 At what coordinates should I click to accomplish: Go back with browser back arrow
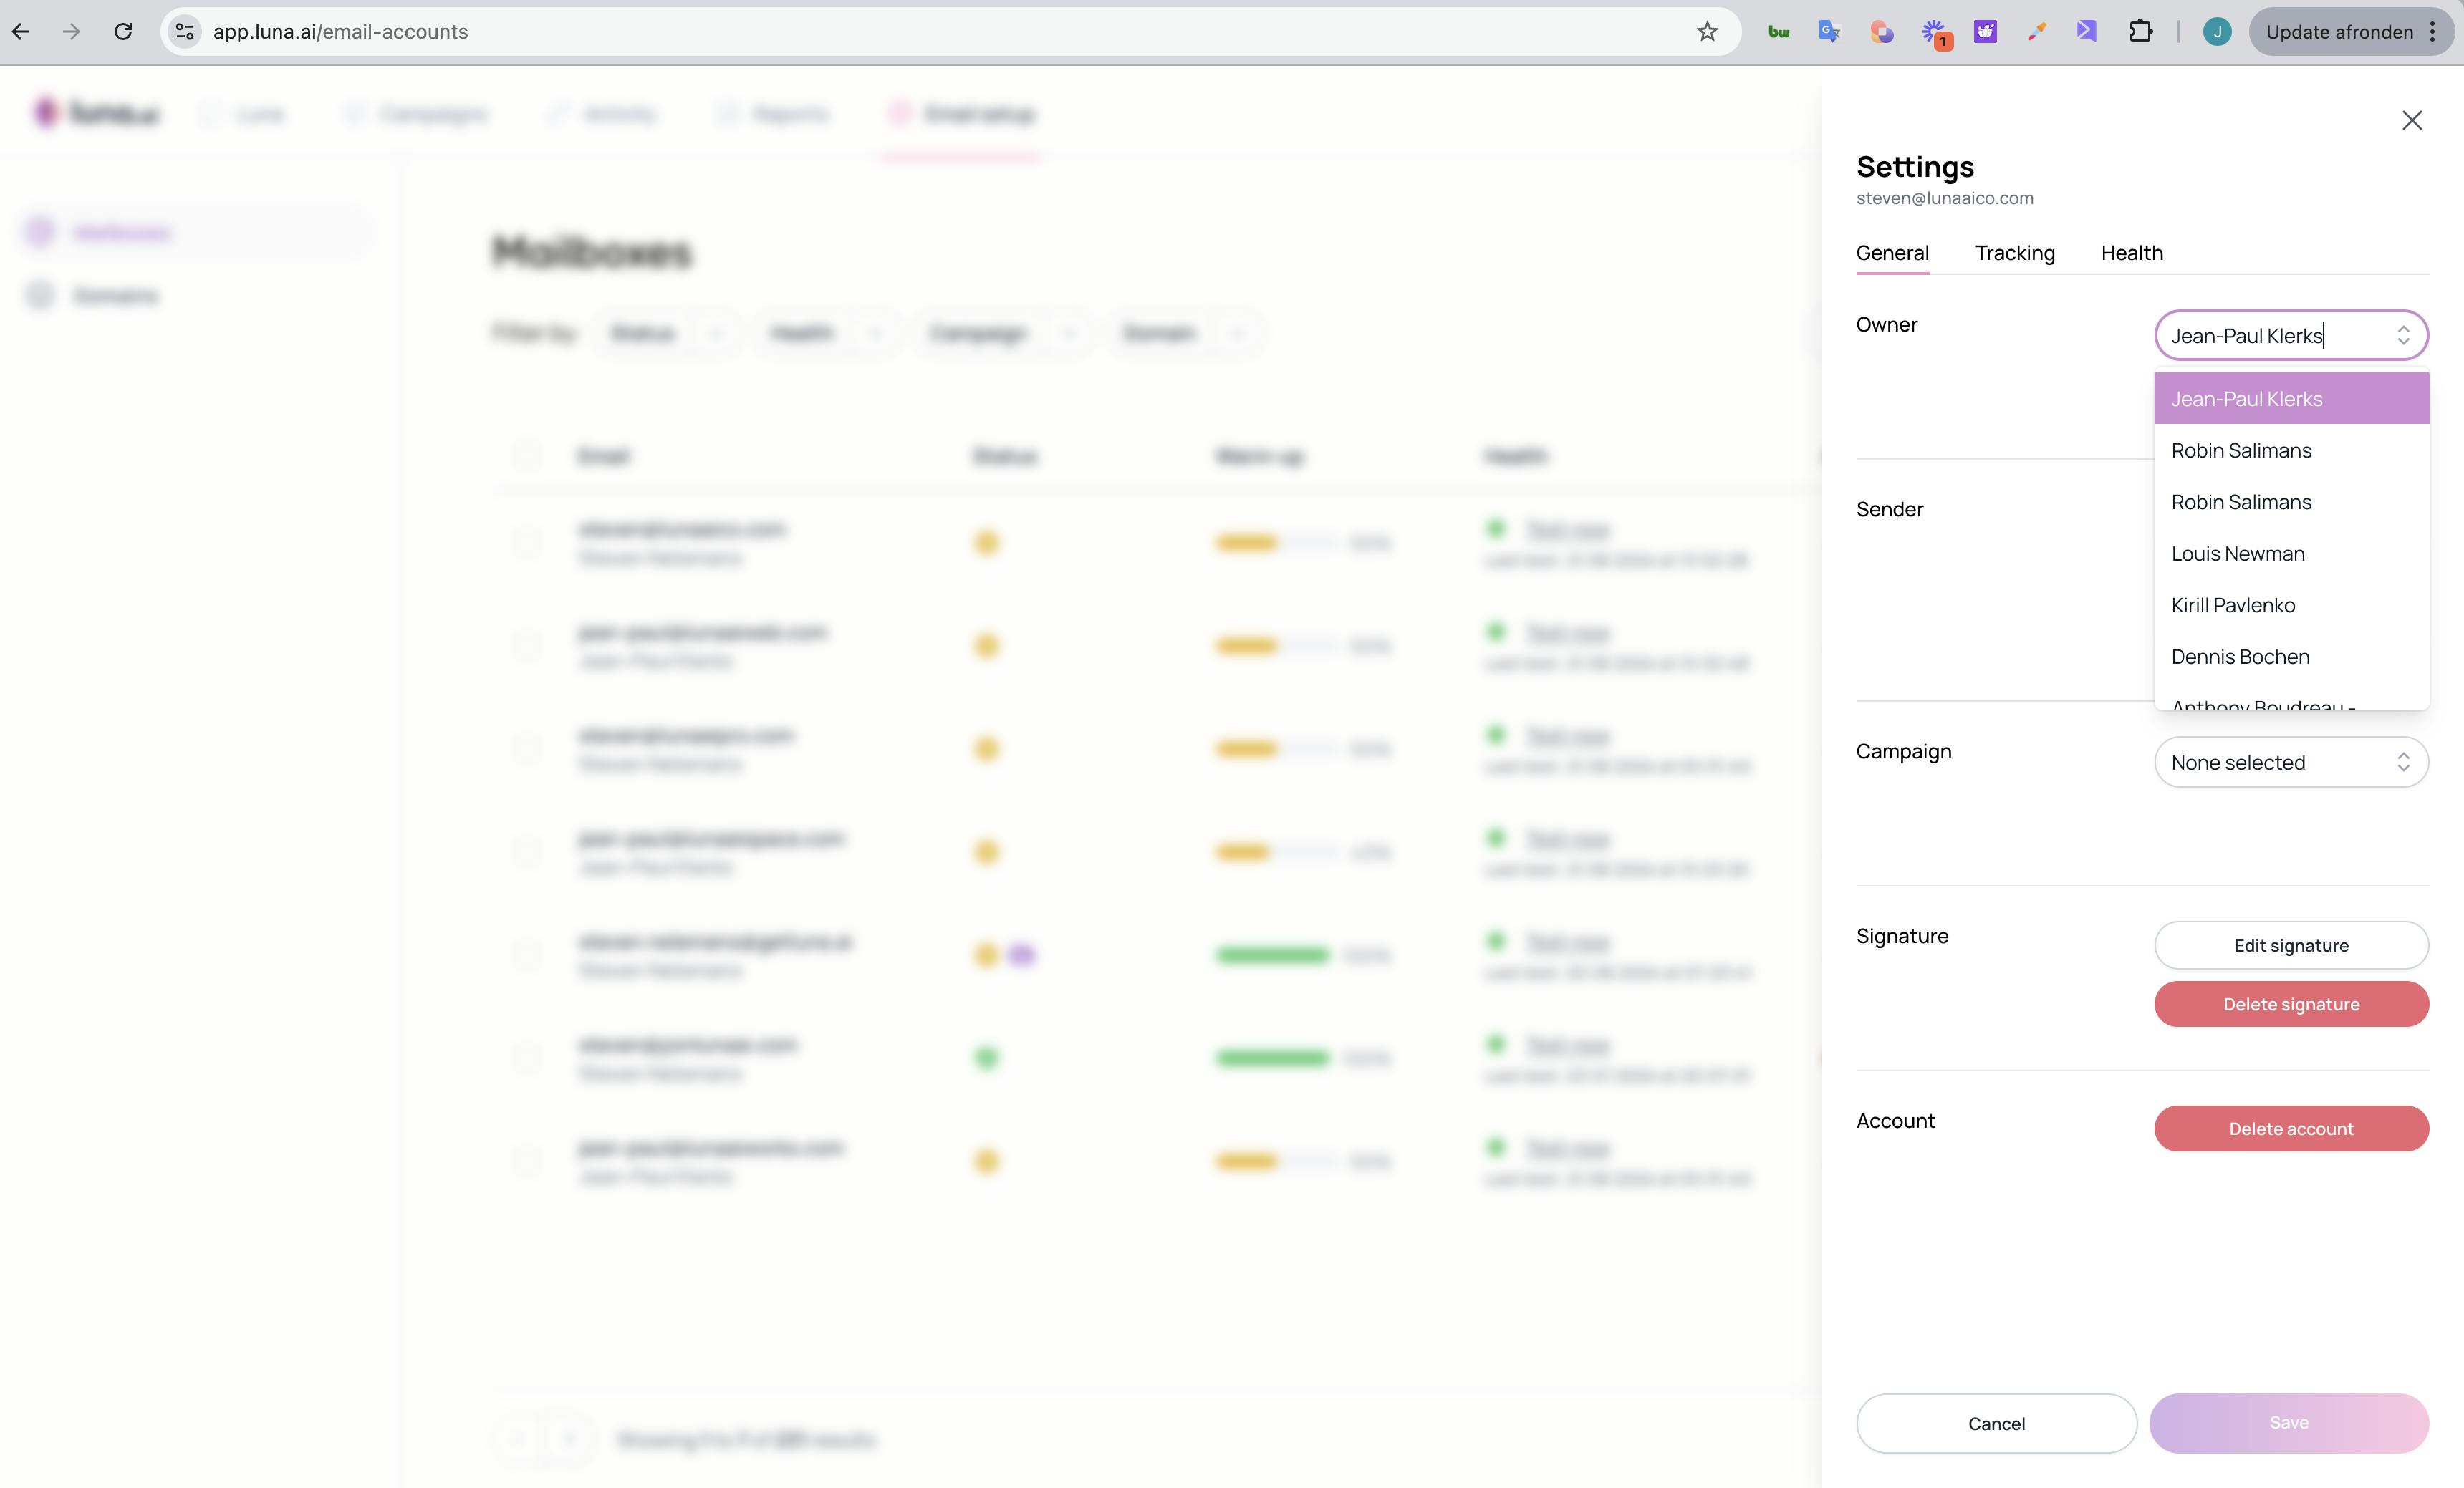point(21,32)
